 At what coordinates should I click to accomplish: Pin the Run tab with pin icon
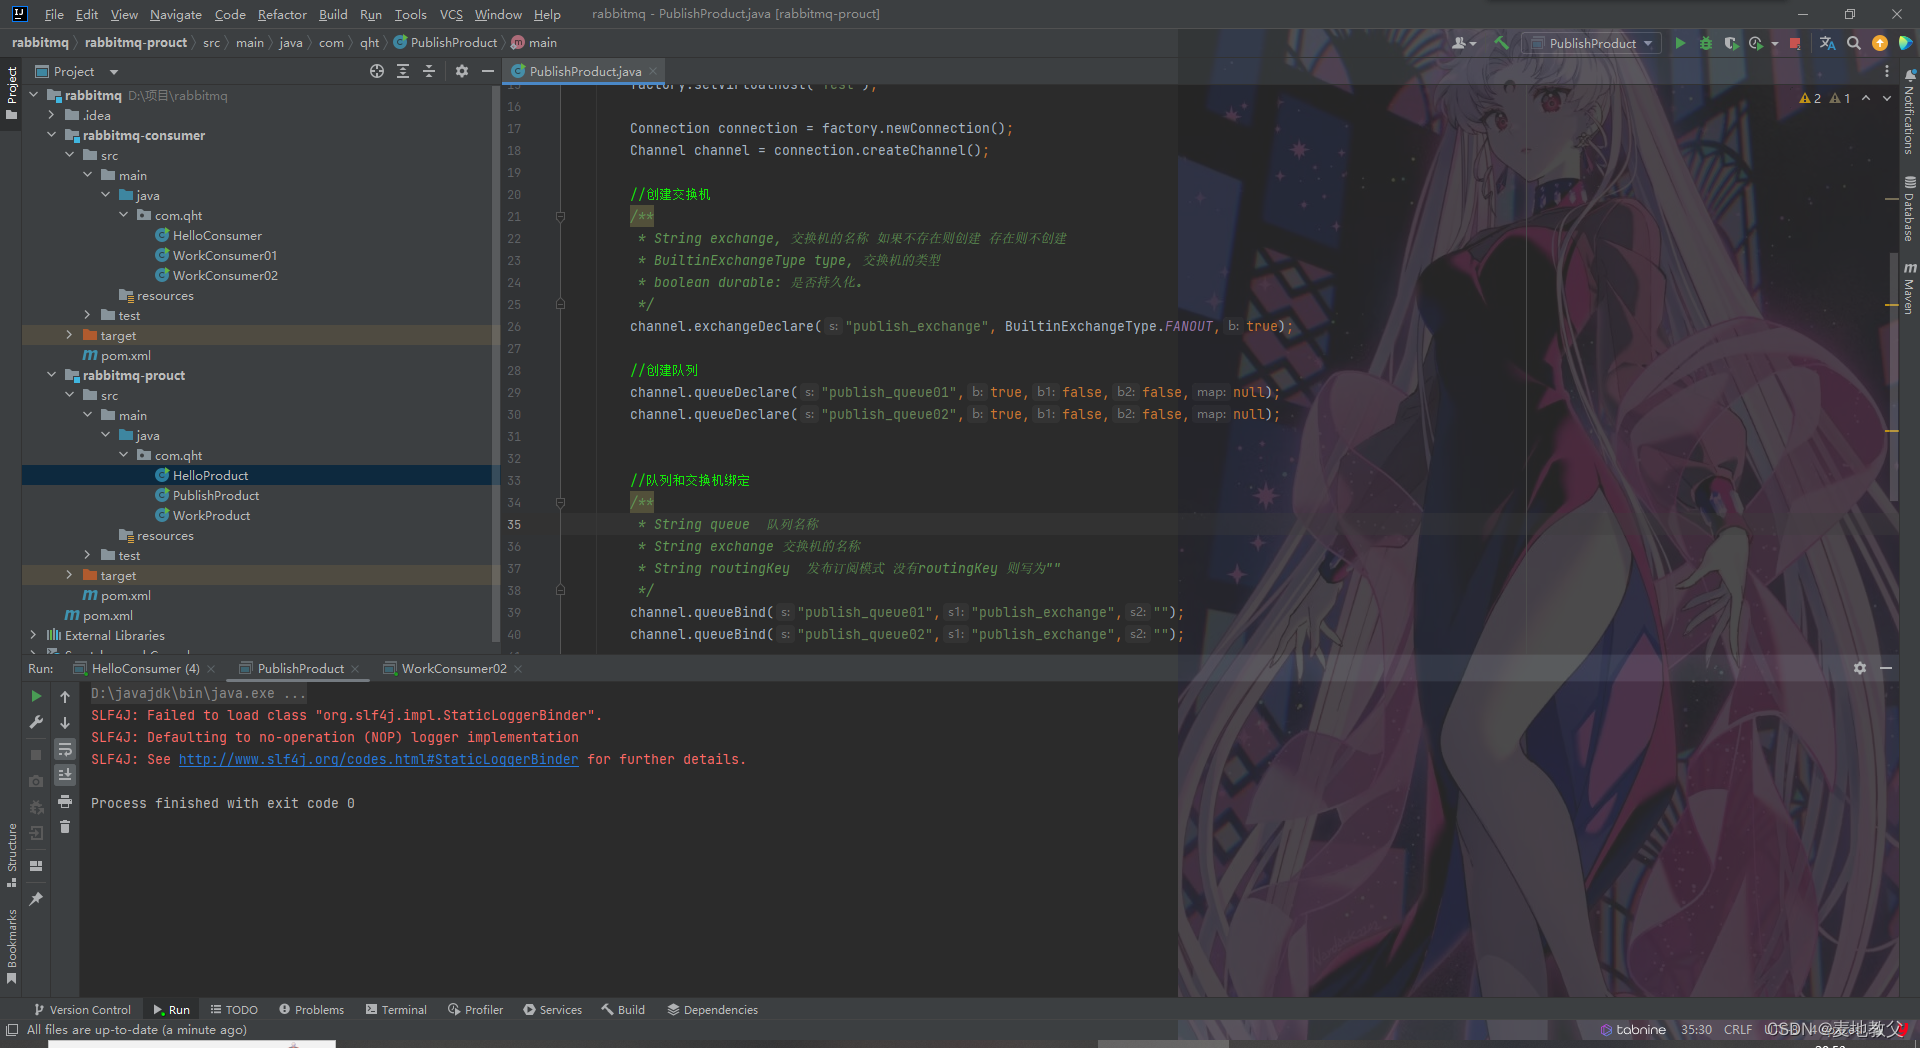point(36,899)
